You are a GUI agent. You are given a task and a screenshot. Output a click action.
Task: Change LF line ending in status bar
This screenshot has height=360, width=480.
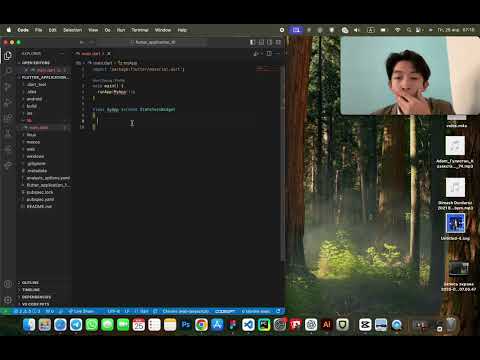(x=127, y=311)
